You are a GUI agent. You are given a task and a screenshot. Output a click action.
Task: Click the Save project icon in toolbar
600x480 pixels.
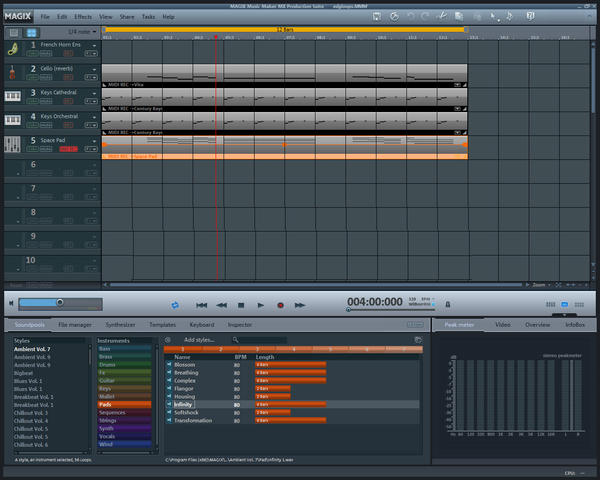377,16
